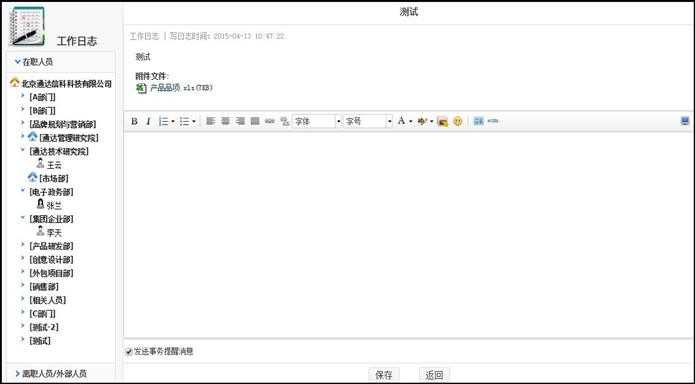Collapse the 在职人员 panel header
The width and height of the screenshot is (695, 384).
tap(61, 62)
